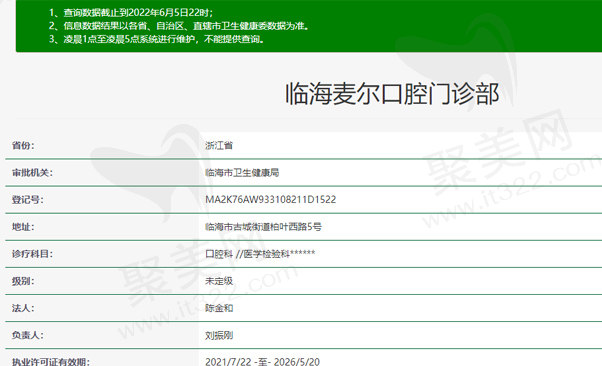Select the 执业许可证有效期 label

coord(51,362)
